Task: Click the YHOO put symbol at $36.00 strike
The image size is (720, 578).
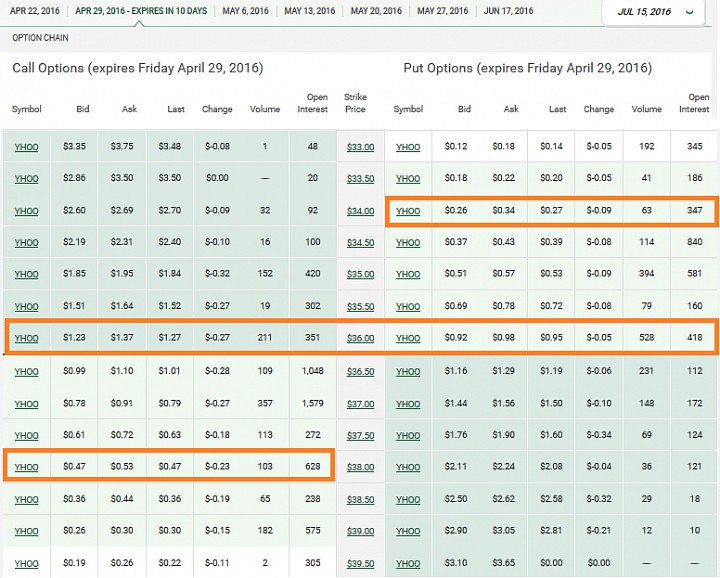Action: [x=408, y=338]
